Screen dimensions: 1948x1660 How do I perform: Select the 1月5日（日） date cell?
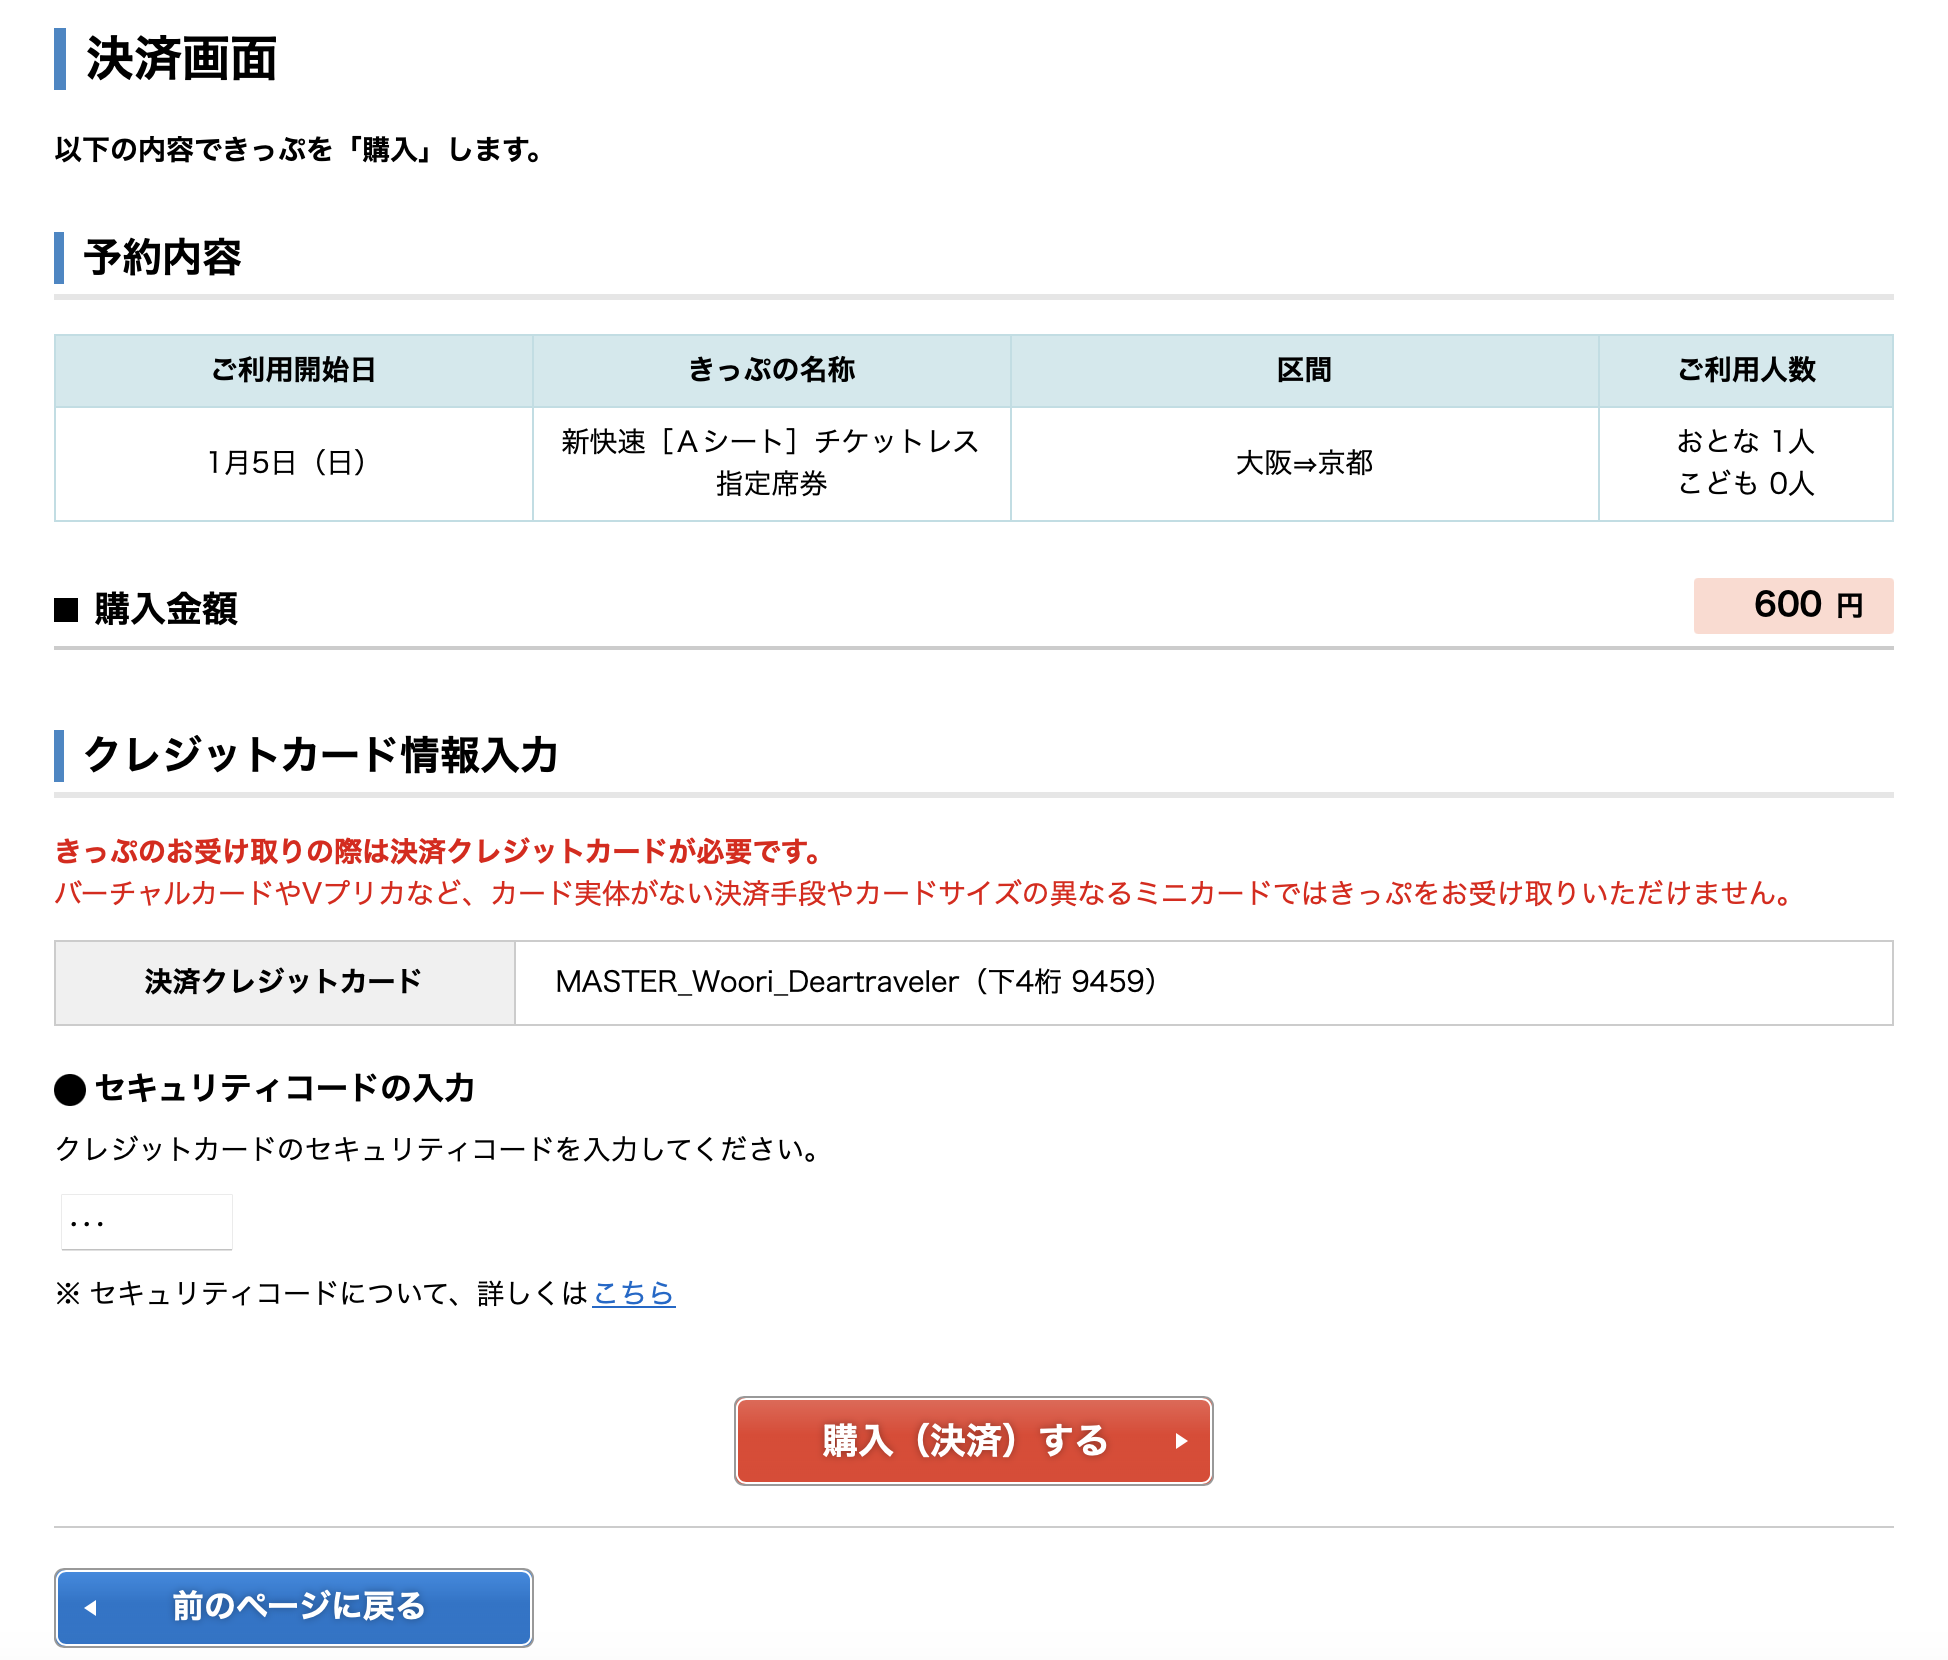pyautogui.click(x=293, y=463)
